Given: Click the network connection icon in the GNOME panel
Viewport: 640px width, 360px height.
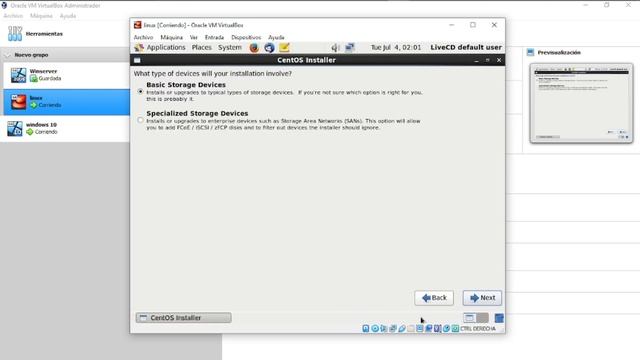Looking at the screenshot, I should tap(350, 48).
